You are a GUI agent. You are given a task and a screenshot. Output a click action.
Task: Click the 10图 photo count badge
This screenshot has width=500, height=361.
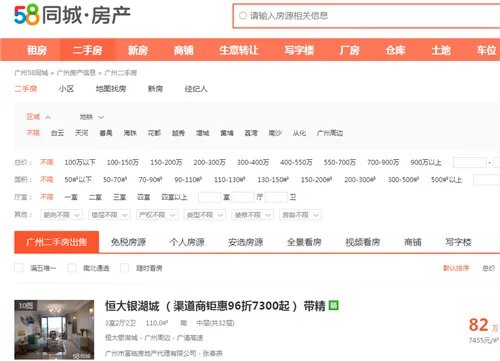point(25,305)
